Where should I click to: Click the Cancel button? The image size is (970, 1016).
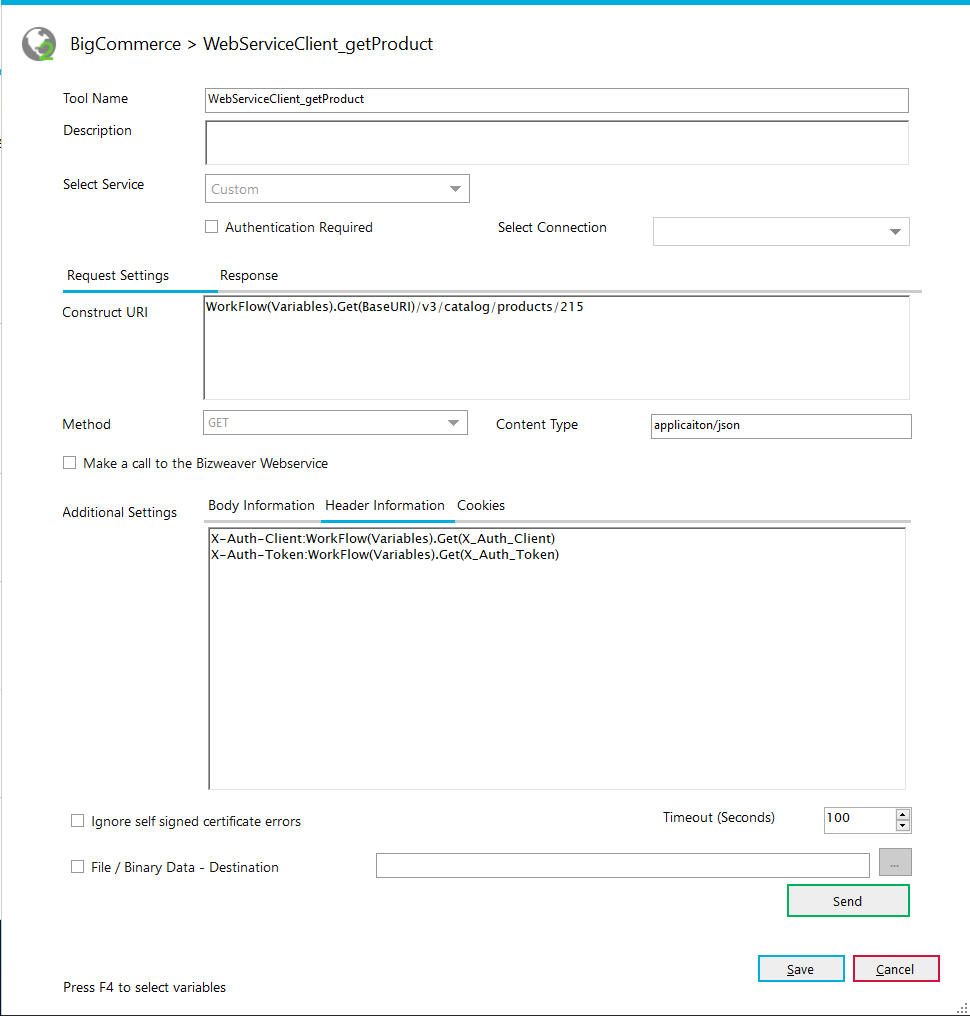point(896,969)
